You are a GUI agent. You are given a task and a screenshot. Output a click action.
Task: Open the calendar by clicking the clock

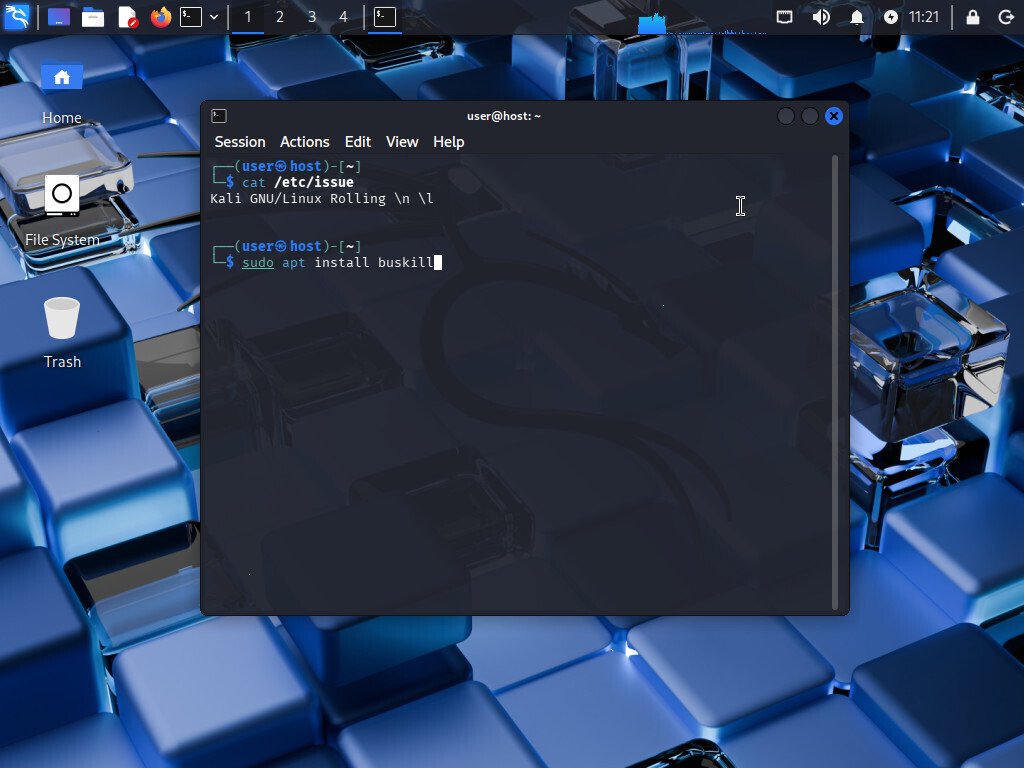pos(923,17)
